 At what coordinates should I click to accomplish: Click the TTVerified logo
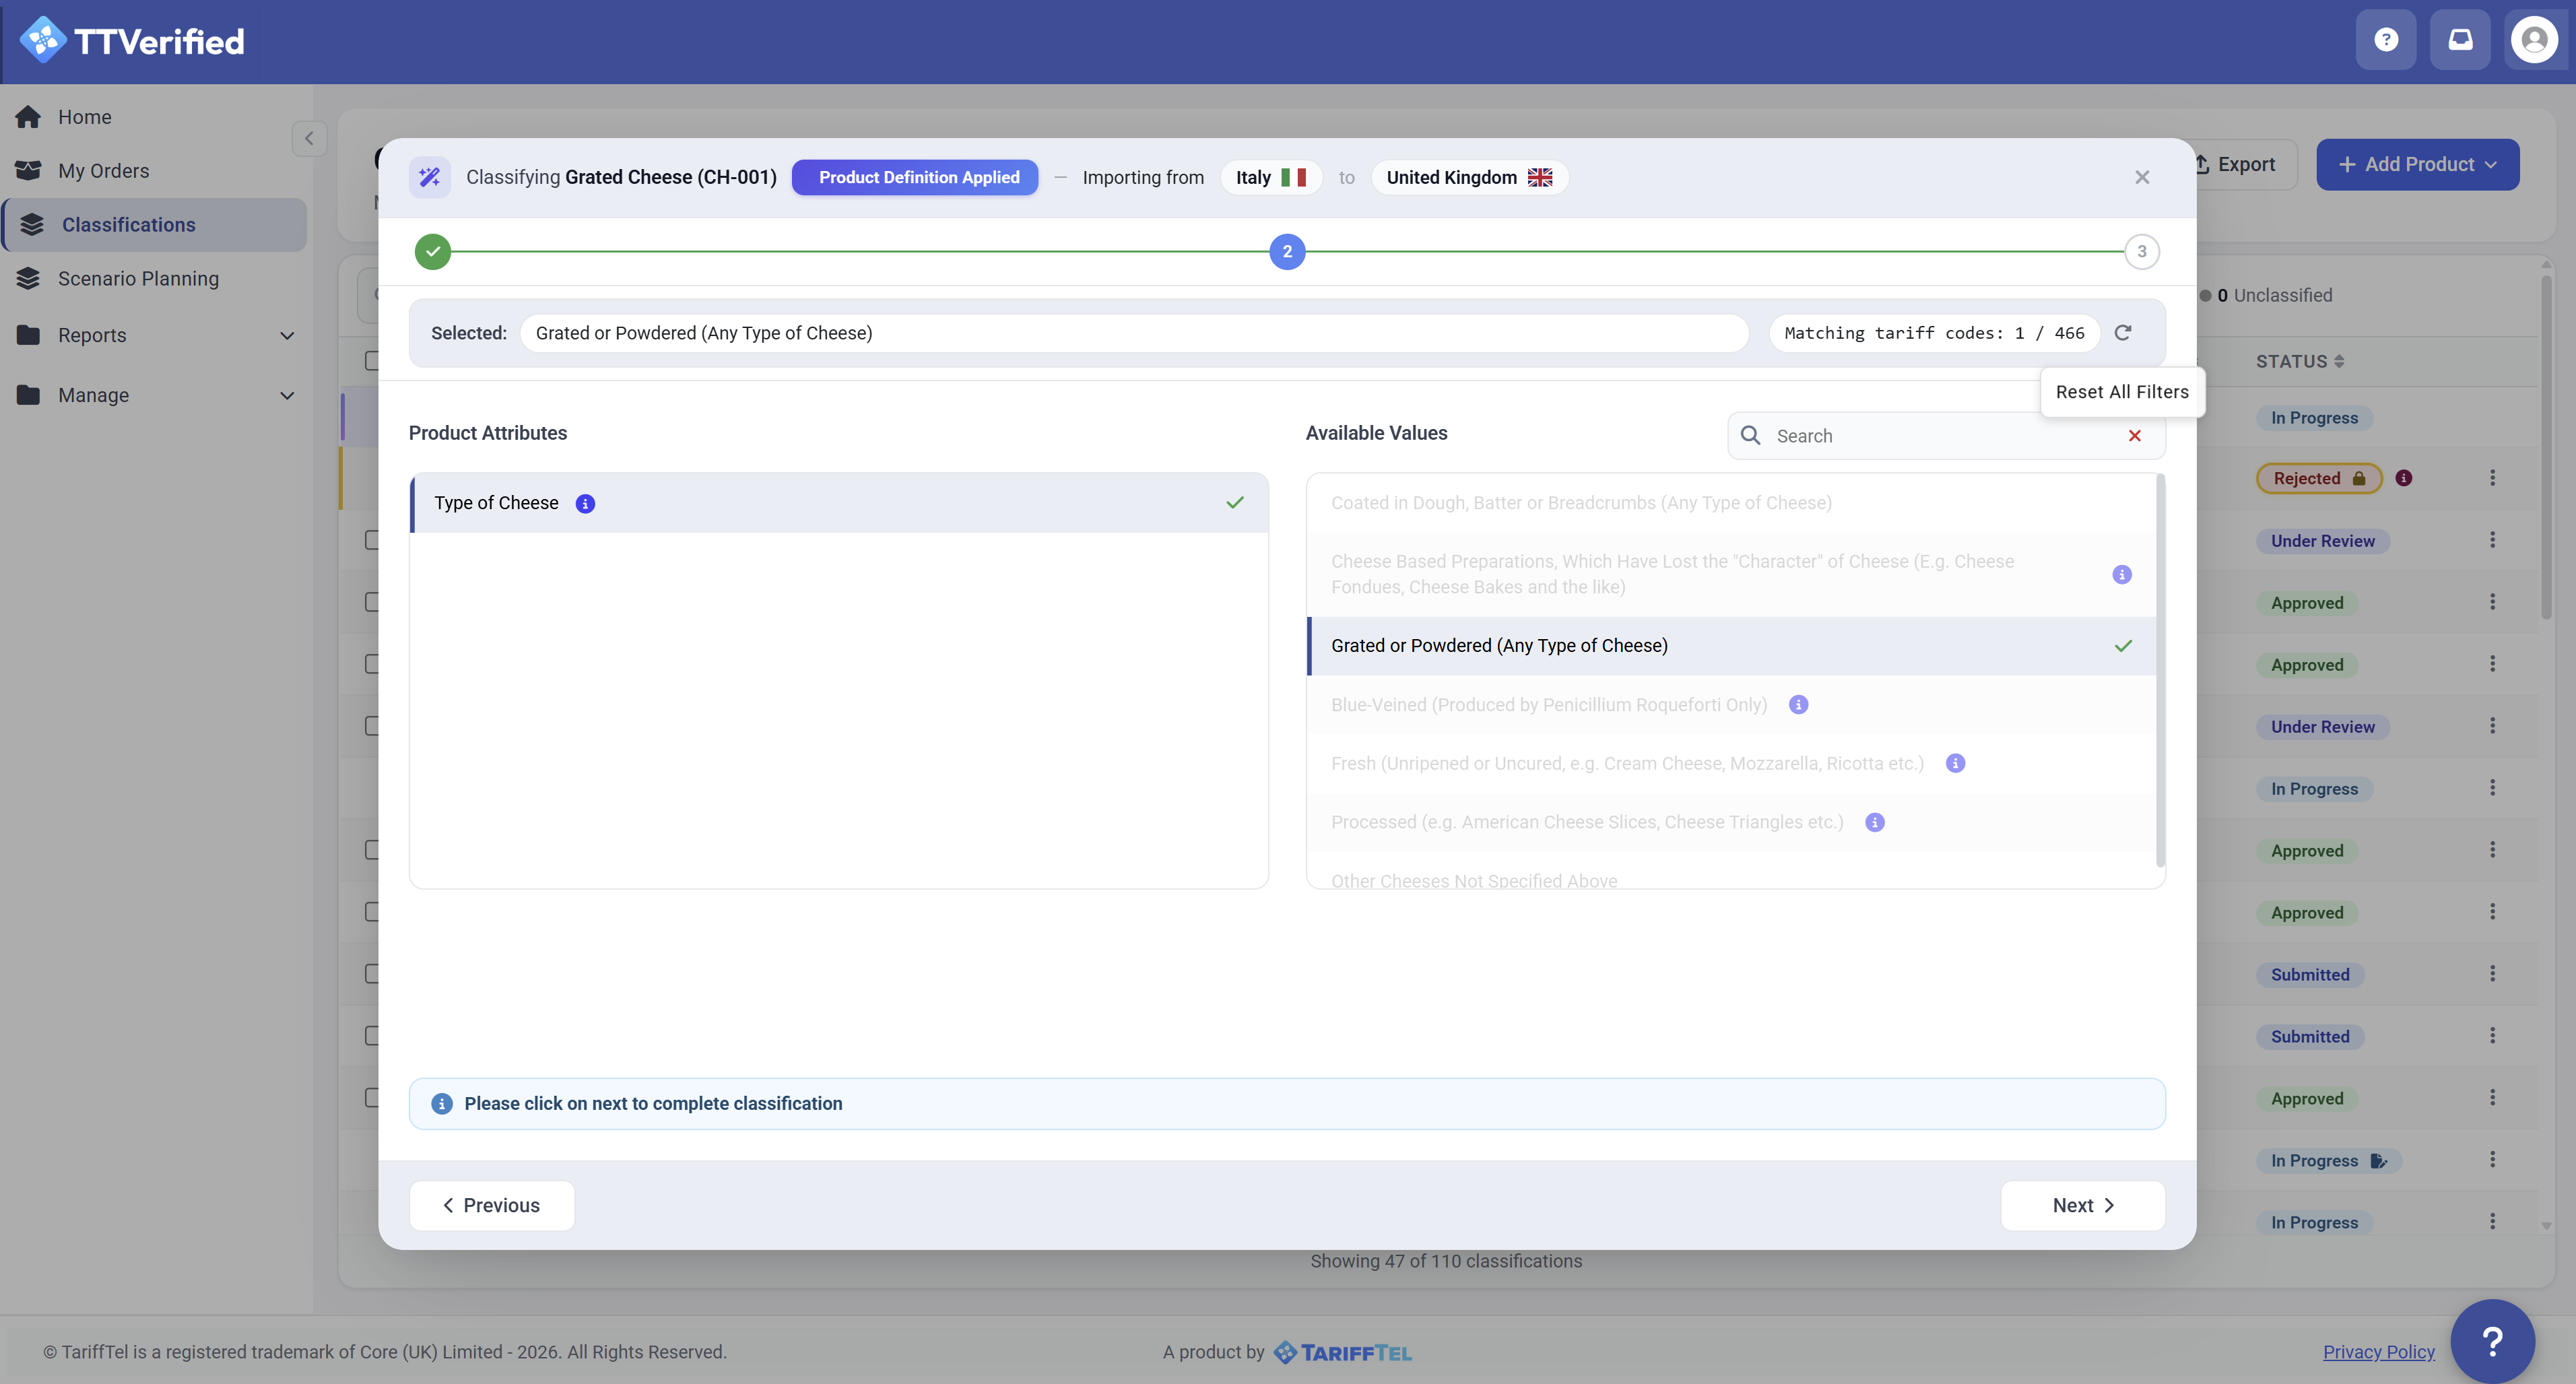pyautogui.click(x=132, y=41)
